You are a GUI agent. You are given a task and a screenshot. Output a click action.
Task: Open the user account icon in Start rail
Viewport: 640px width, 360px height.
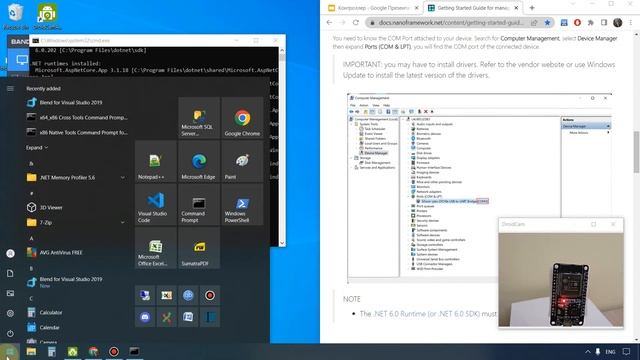[10, 253]
